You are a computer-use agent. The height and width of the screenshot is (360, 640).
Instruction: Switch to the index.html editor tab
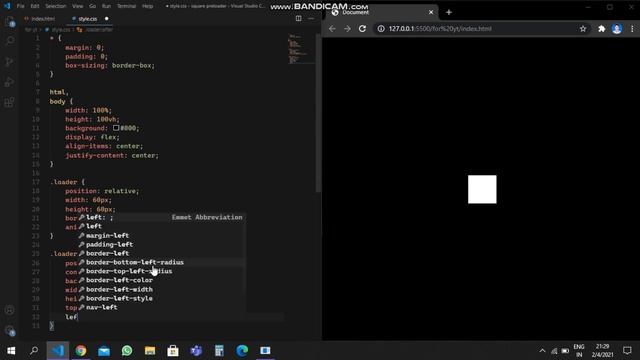[x=40, y=19]
